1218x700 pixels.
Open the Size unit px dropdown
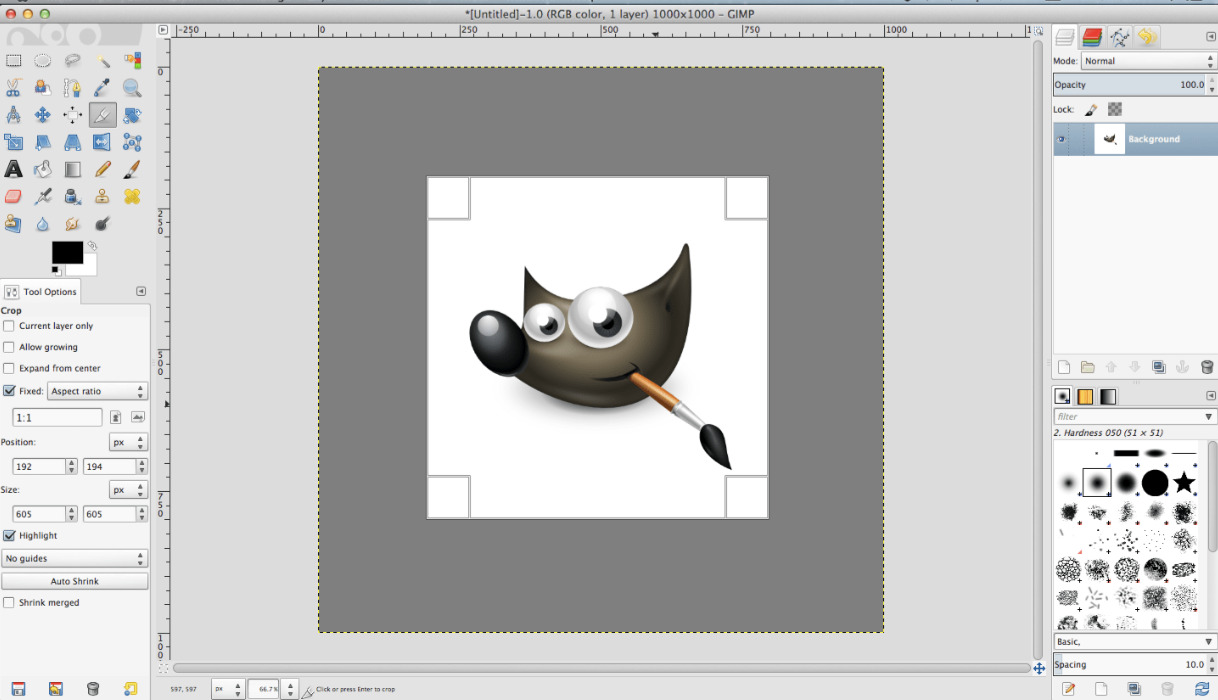pos(128,490)
